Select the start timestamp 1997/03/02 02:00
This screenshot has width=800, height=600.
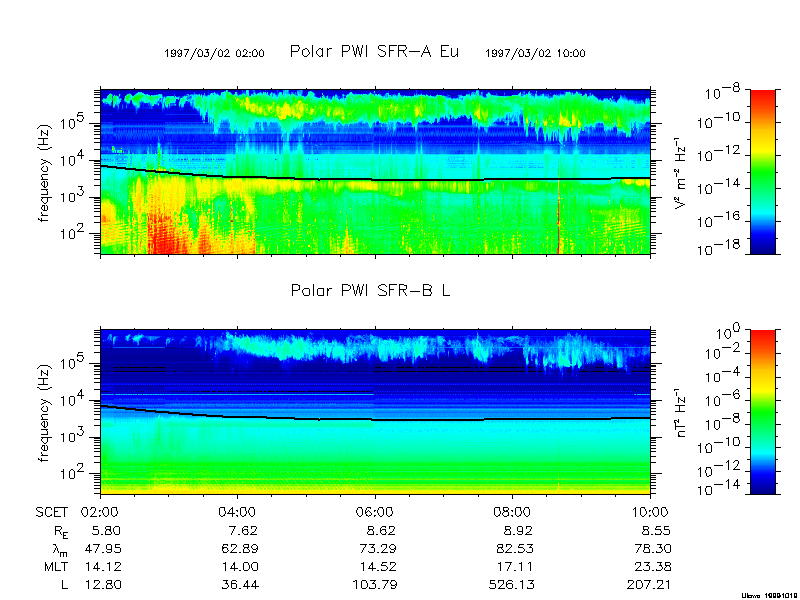coord(214,54)
